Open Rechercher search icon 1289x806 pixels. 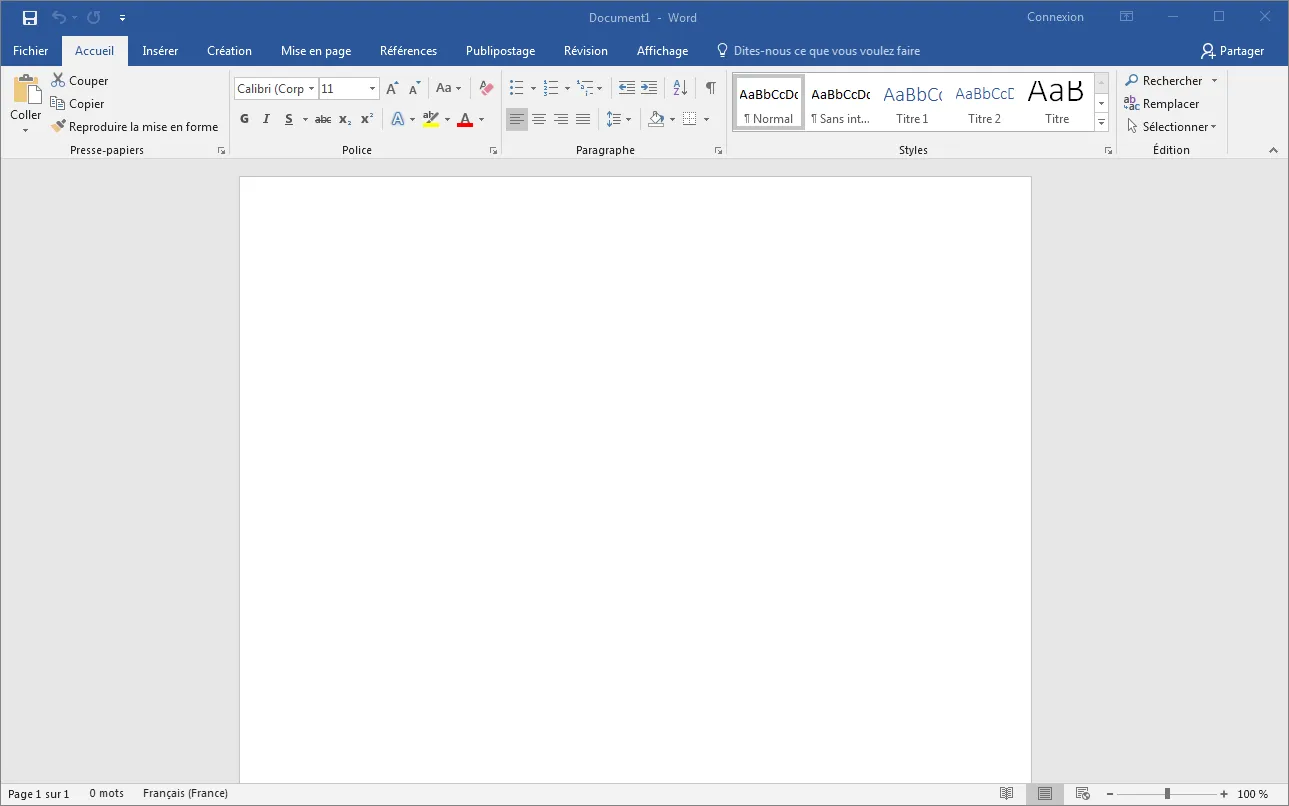click(x=1132, y=80)
